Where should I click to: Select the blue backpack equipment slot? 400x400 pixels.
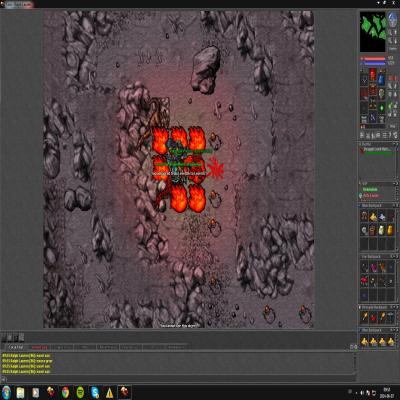(x=381, y=79)
